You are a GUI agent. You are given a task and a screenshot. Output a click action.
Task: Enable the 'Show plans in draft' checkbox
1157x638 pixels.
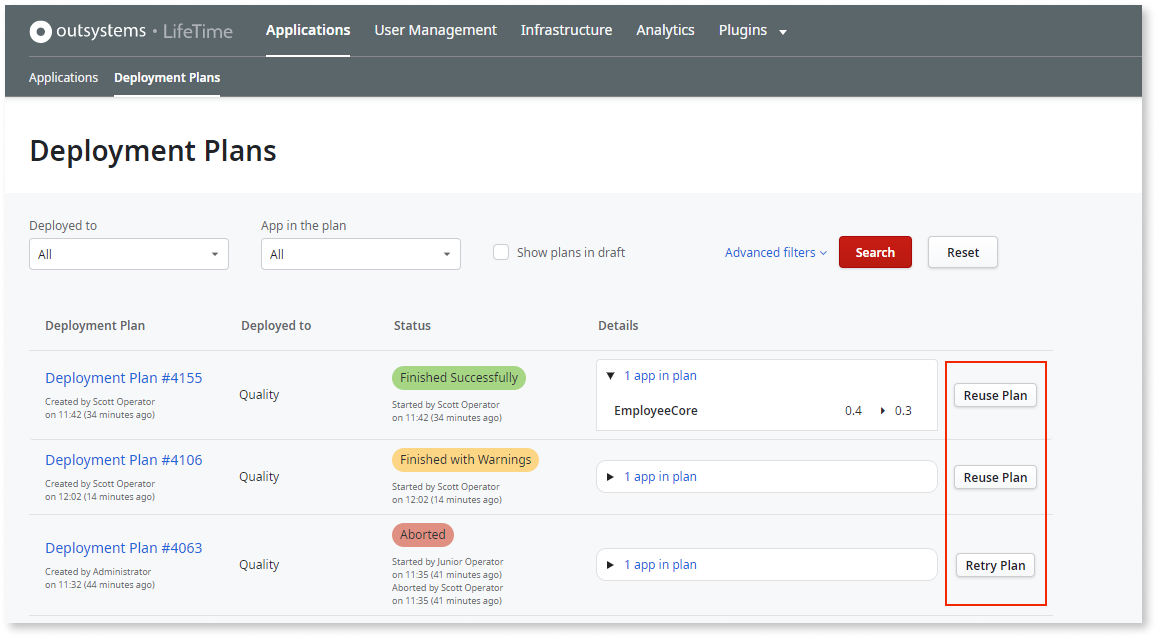(500, 252)
